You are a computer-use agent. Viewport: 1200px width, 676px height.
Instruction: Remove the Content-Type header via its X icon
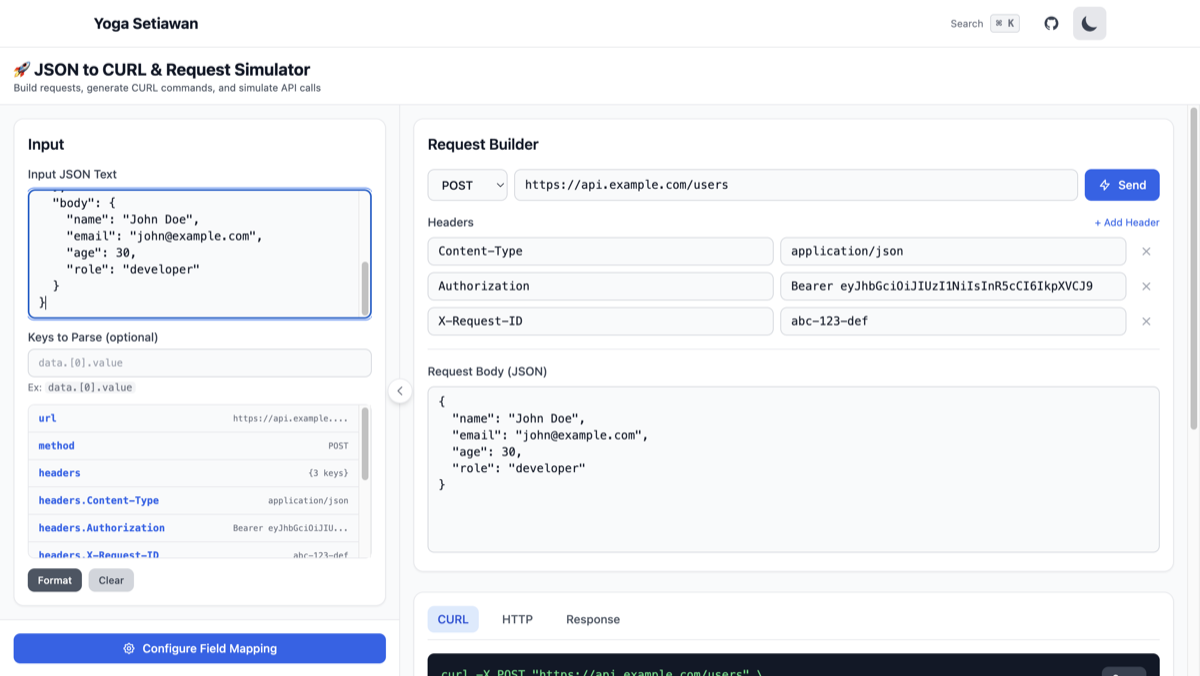(1146, 251)
